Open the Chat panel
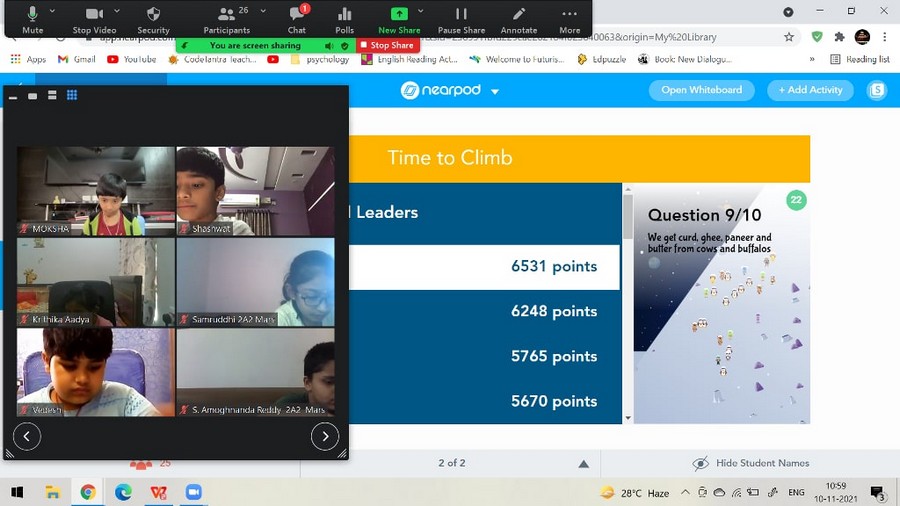This screenshot has height=506, width=900. click(297, 14)
